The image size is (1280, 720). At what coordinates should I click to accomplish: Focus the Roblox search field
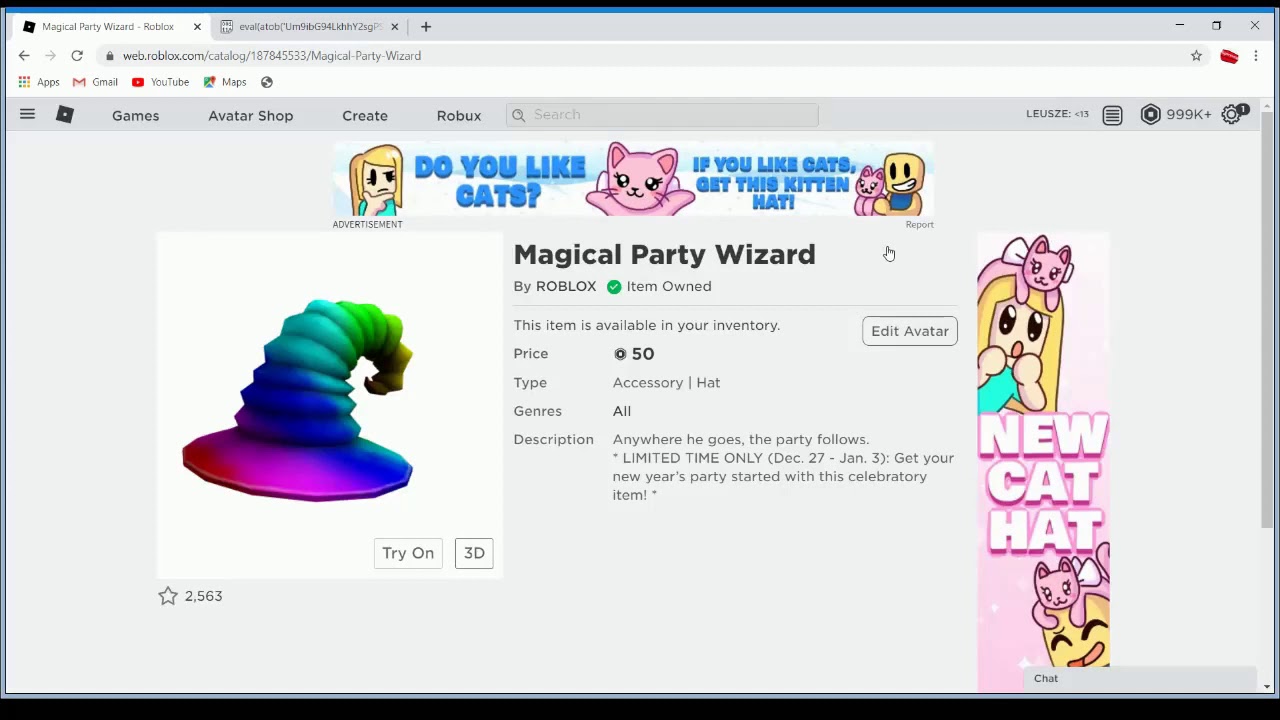pyautogui.click(x=662, y=115)
